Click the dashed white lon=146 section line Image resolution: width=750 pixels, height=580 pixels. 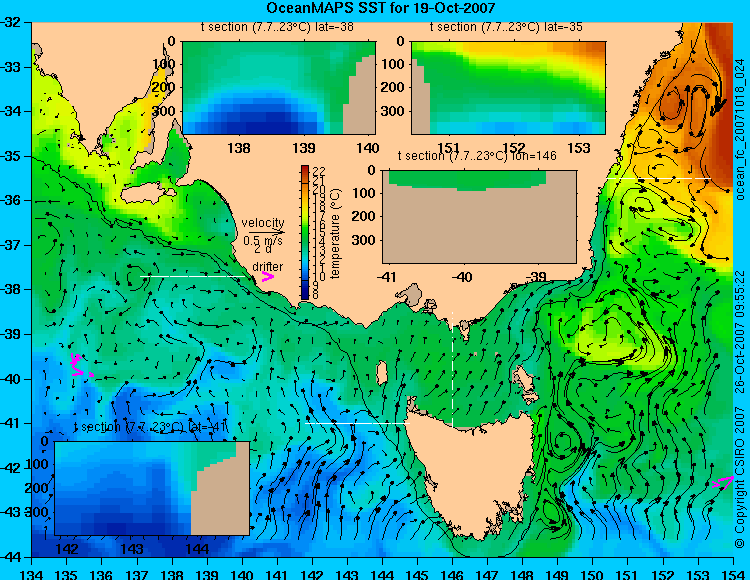click(452, 369)
